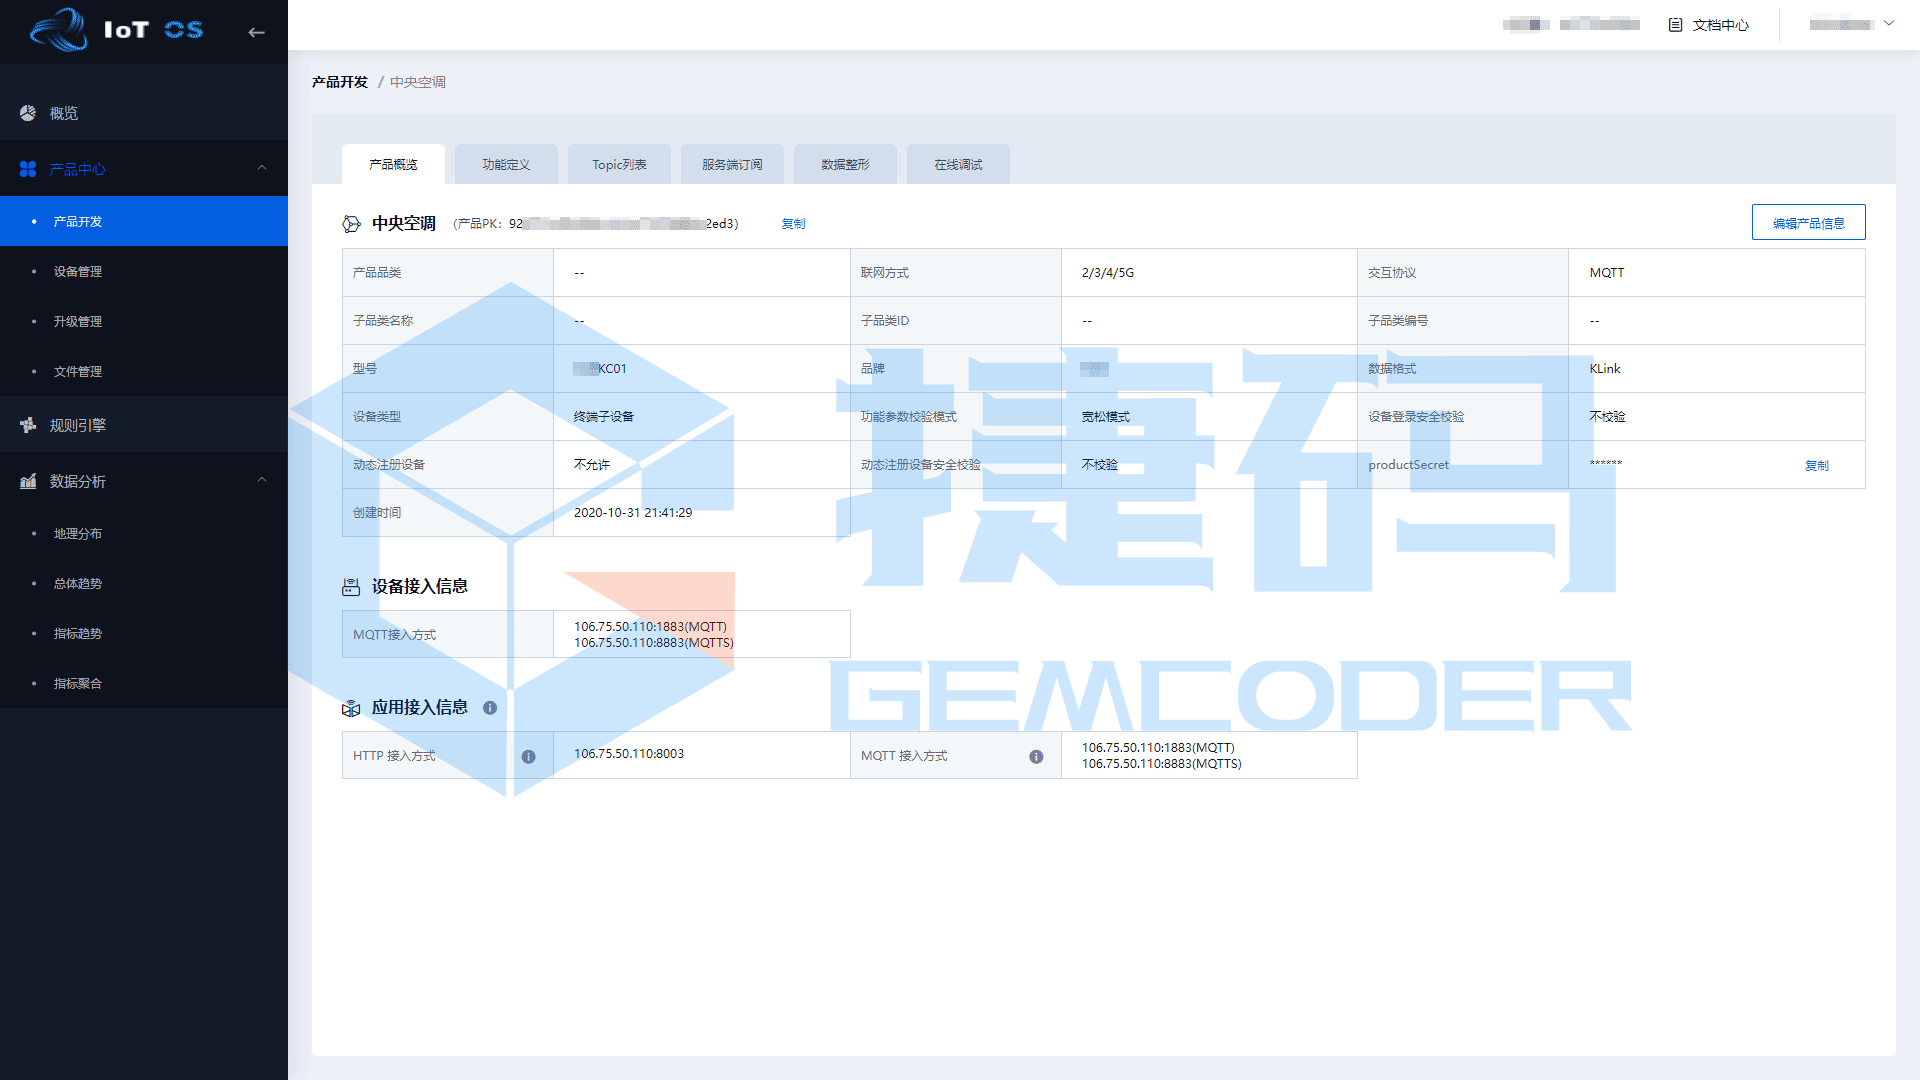Open 地理分布 under 数据分析

coord(78,534)
